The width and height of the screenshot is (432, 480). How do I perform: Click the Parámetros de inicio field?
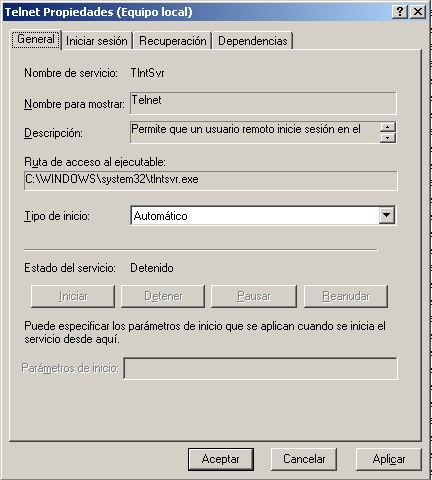click(260, 368)
